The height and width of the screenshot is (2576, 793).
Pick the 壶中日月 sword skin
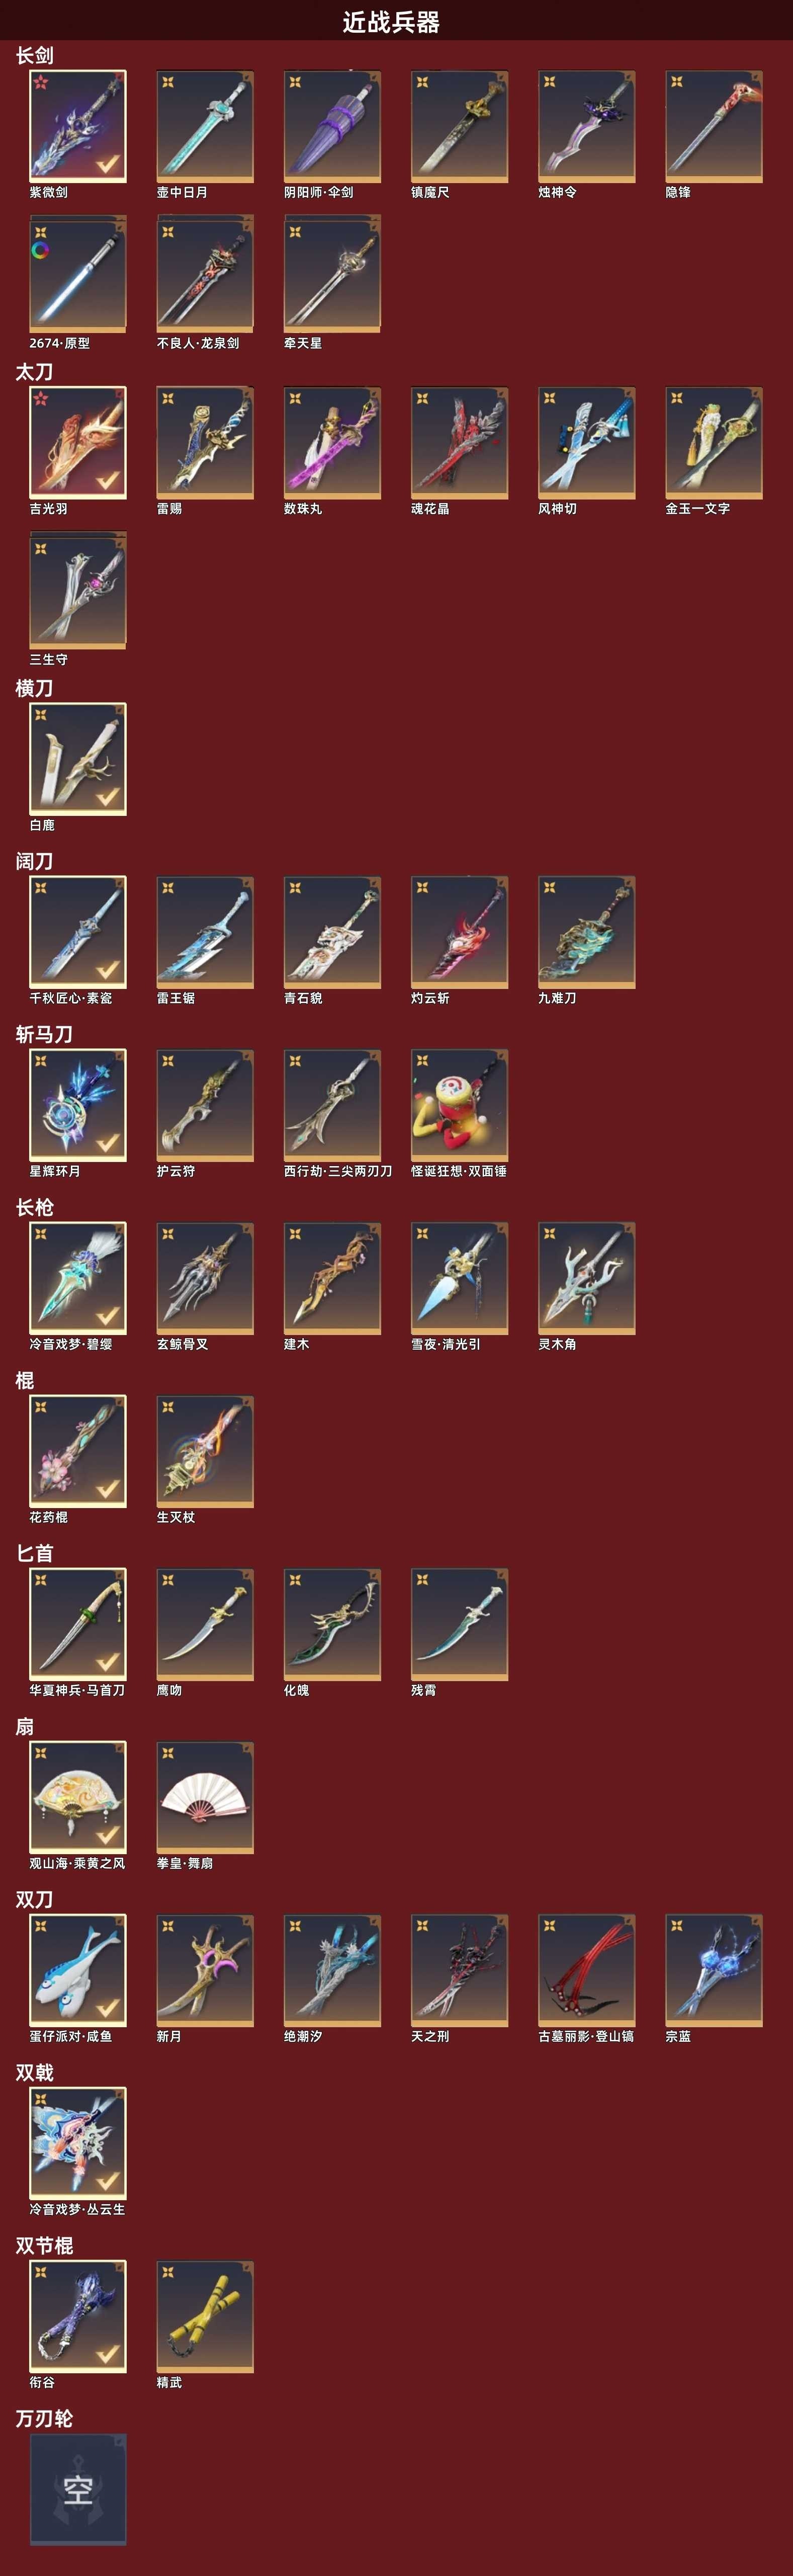tap(205, 126)
